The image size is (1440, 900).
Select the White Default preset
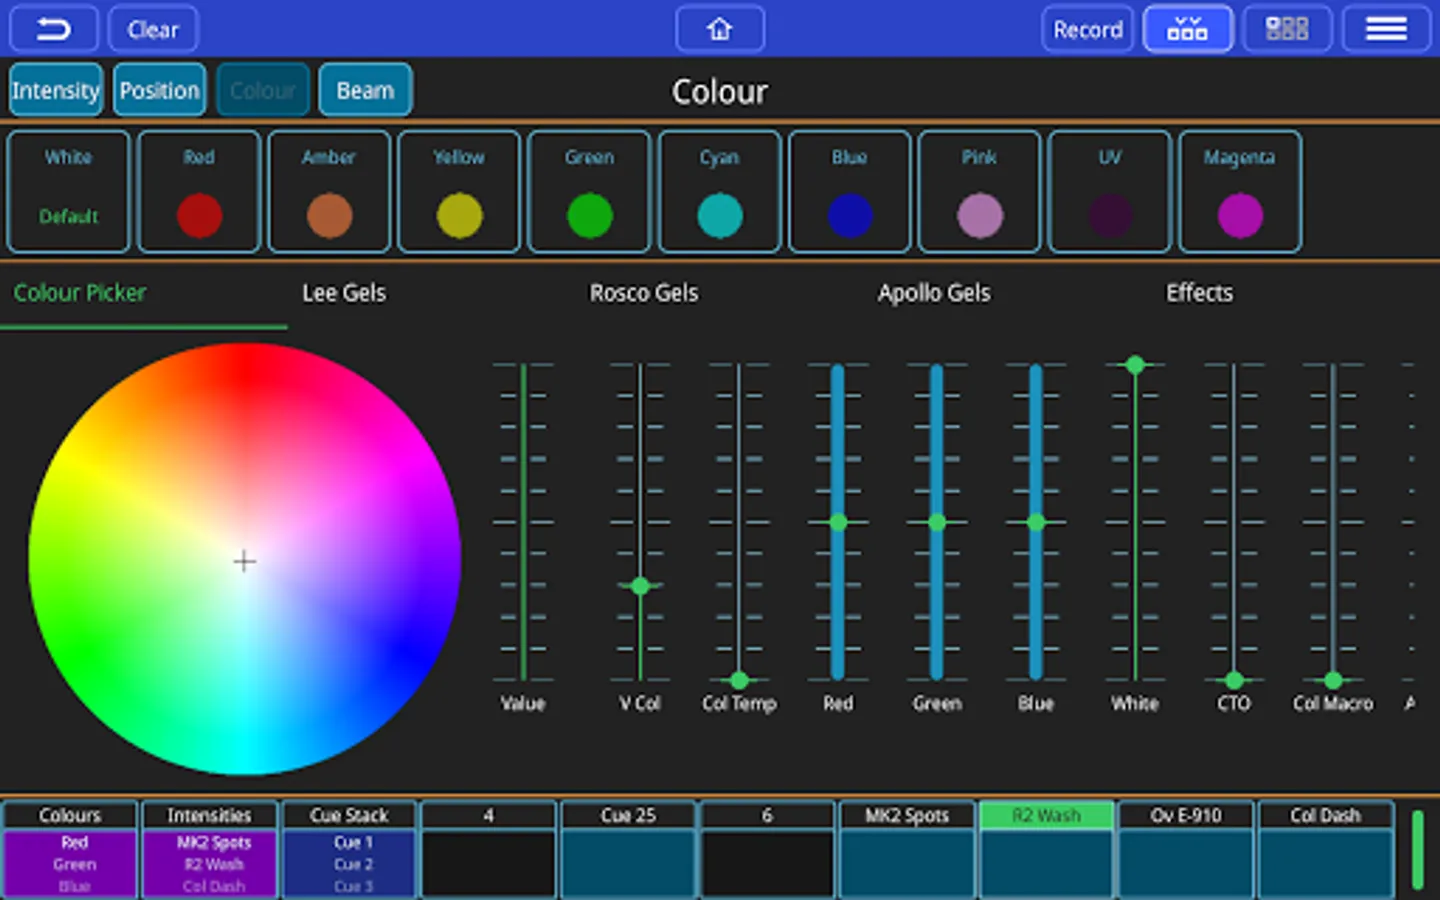(69, 192)
